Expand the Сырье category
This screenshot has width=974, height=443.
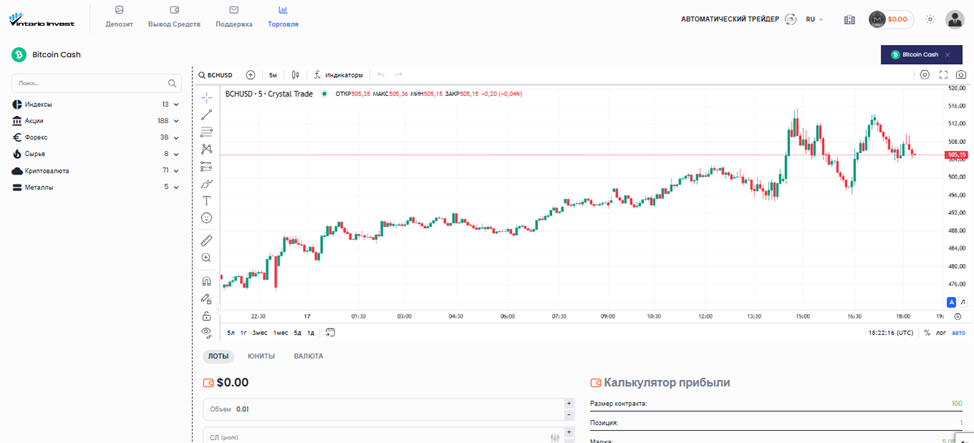96,153
